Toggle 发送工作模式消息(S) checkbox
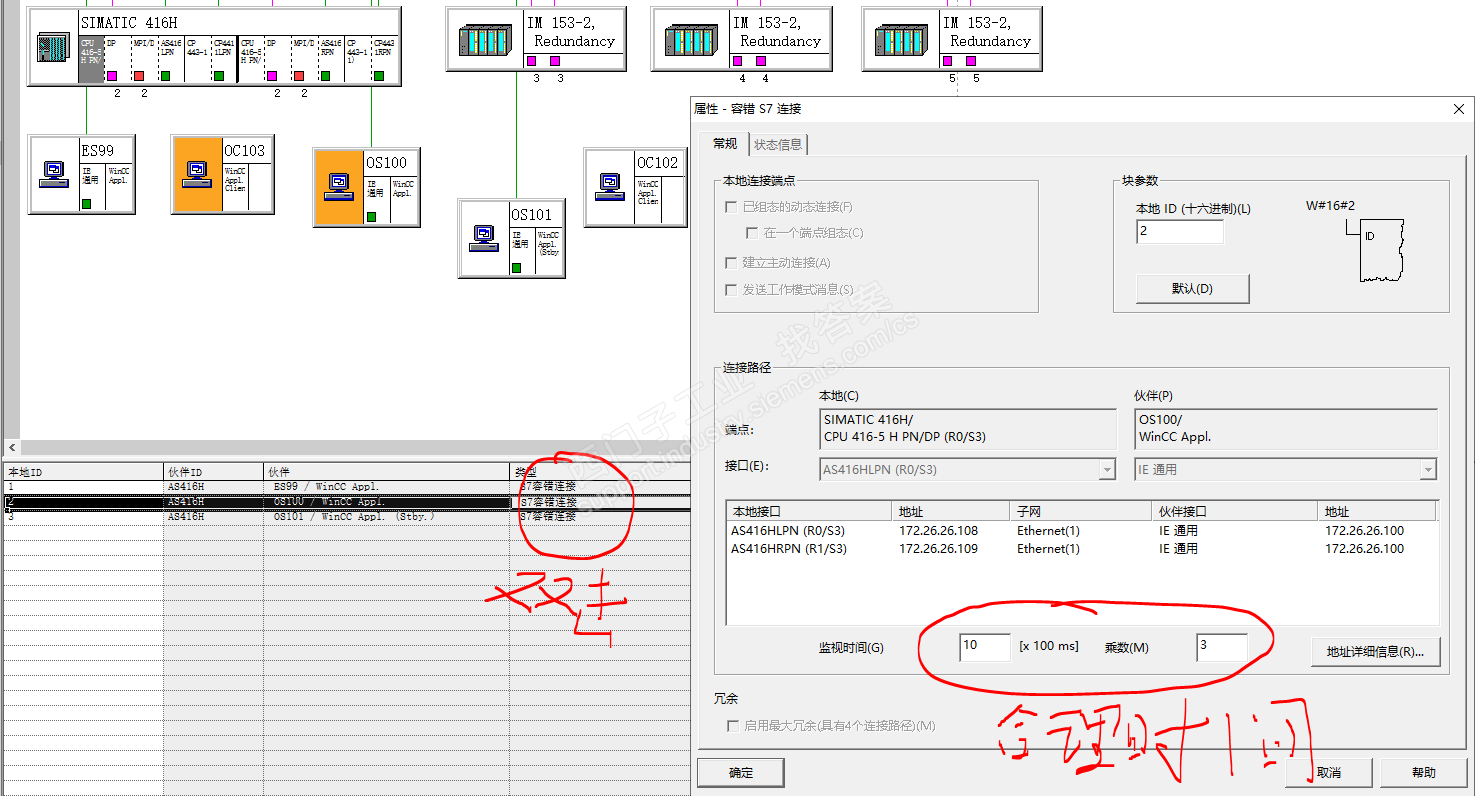 tap(732, 290)
